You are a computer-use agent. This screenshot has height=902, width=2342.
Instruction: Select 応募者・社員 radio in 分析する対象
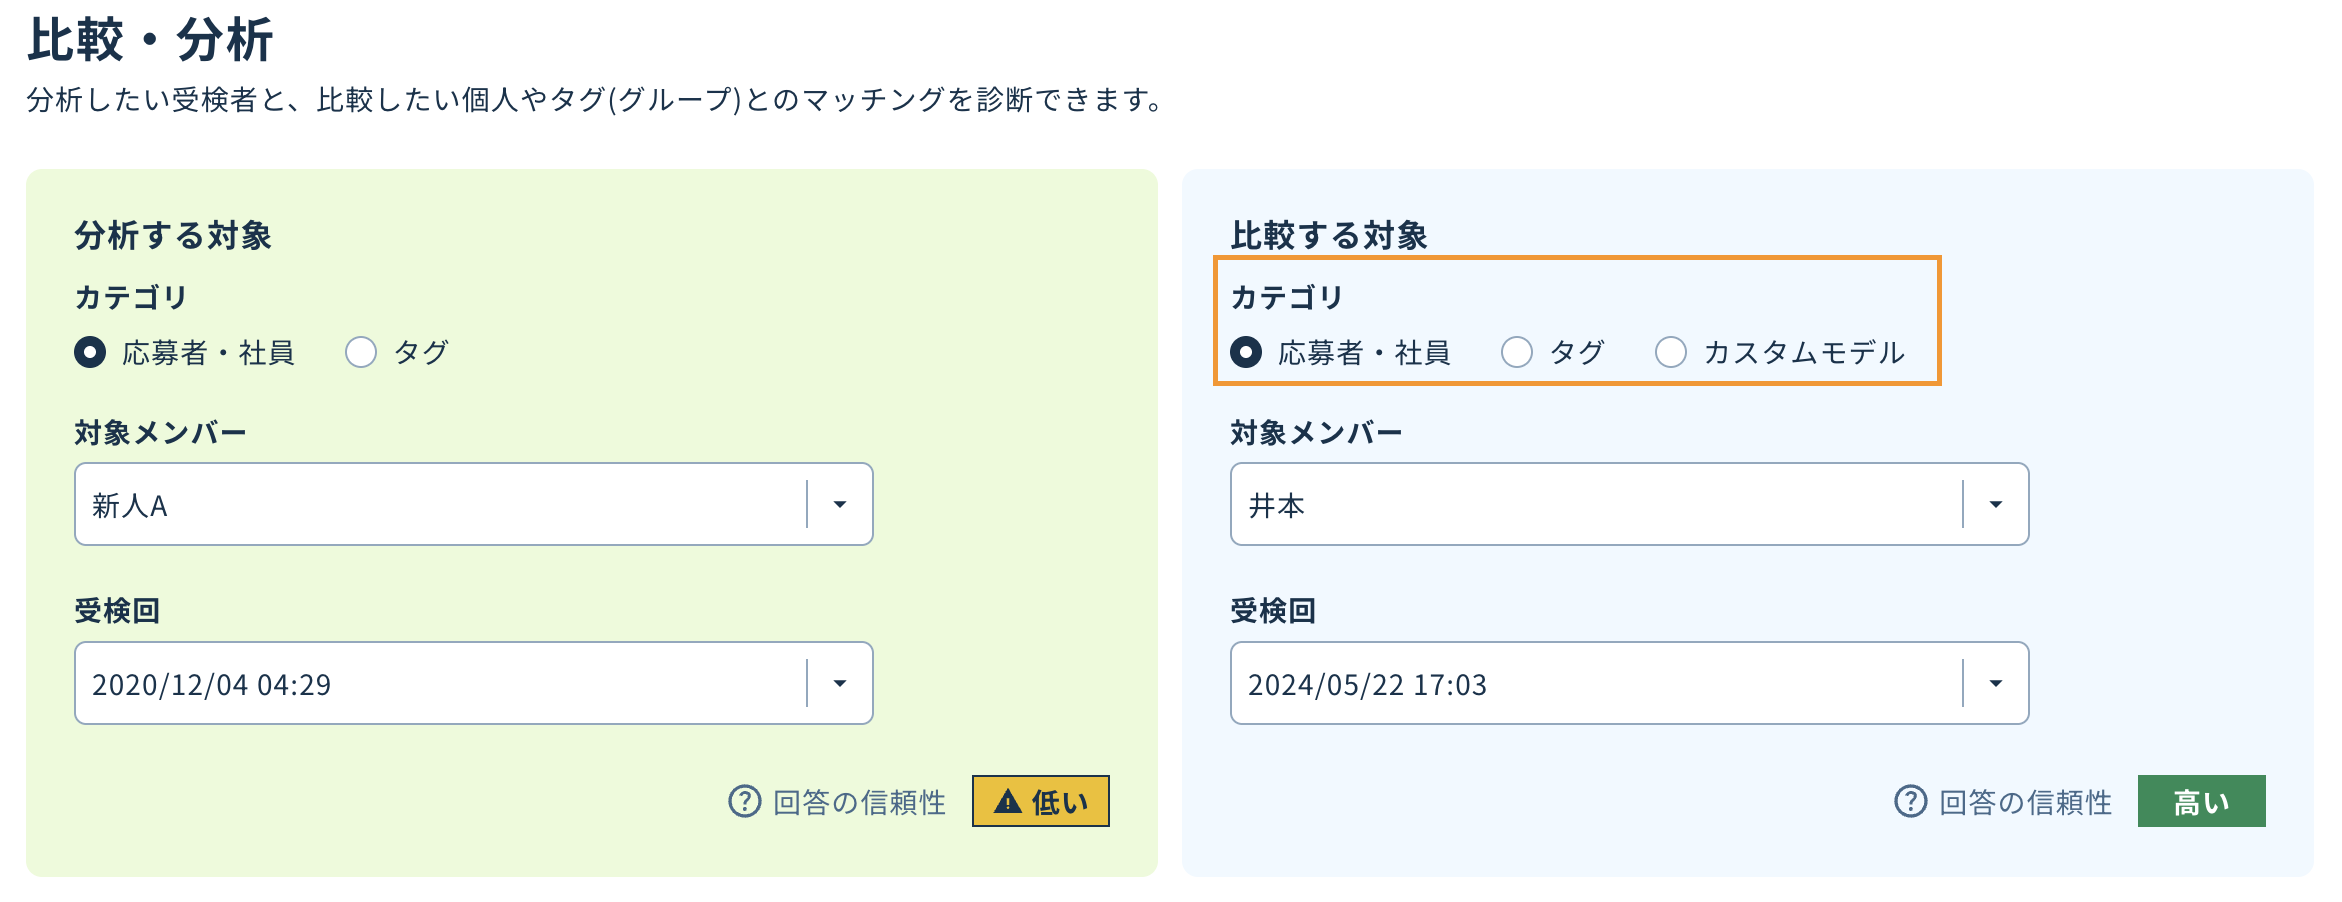[x=90, y=352]
